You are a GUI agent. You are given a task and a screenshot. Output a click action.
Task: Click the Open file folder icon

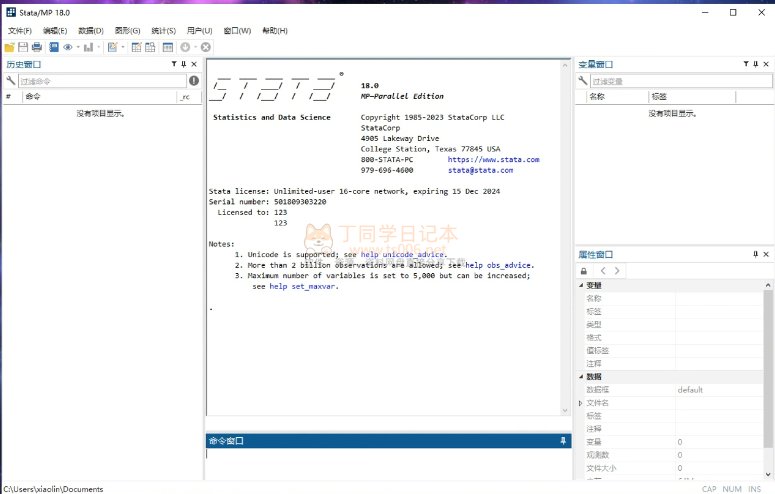[x=10, y=47]
